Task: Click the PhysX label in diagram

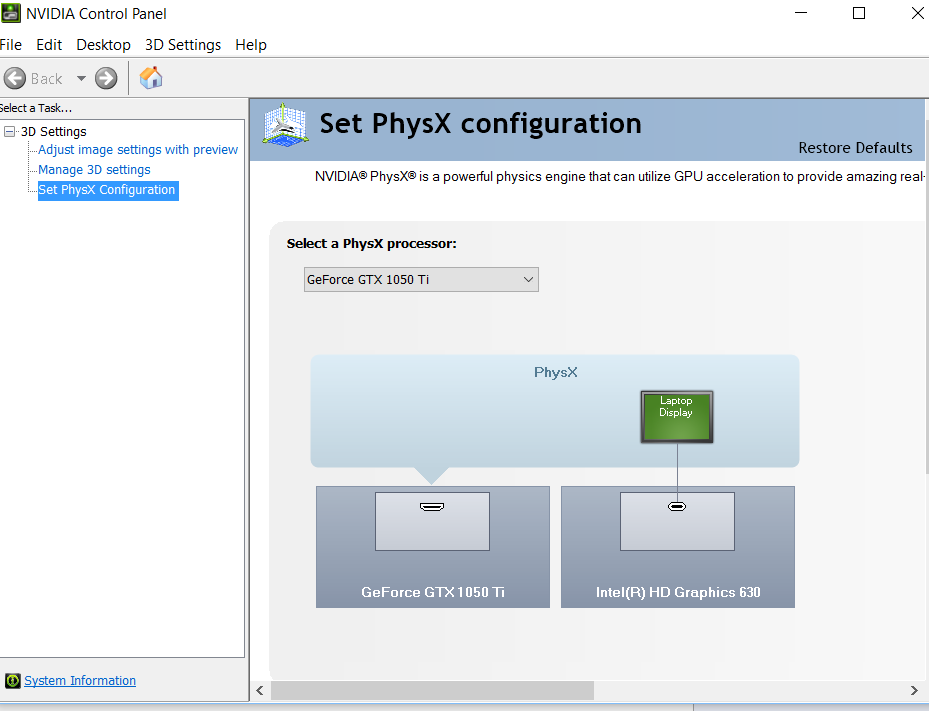Action: point(556,372)
